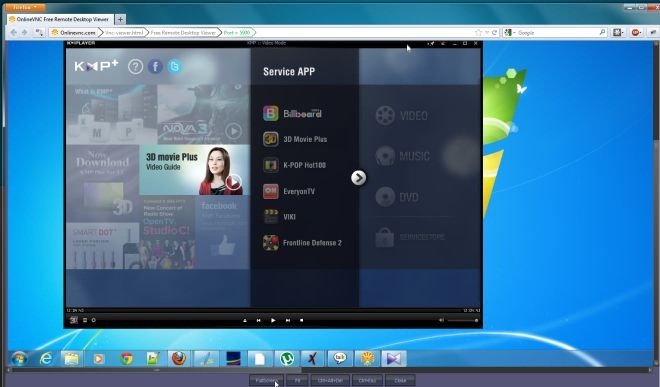Select MUSIC menu entry
The height and width of the screenshot is (387, 660).
click(x=403, y=156)
